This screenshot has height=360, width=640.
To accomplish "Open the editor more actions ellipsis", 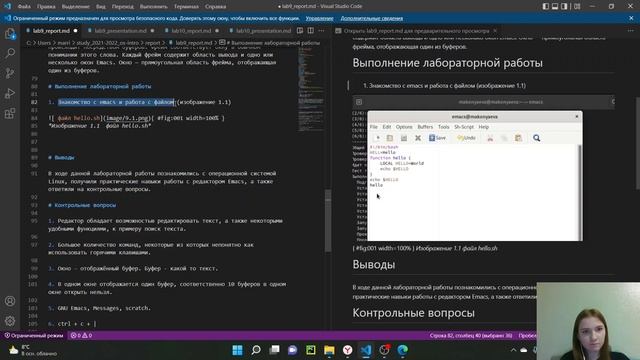I will tap(322, 31).
